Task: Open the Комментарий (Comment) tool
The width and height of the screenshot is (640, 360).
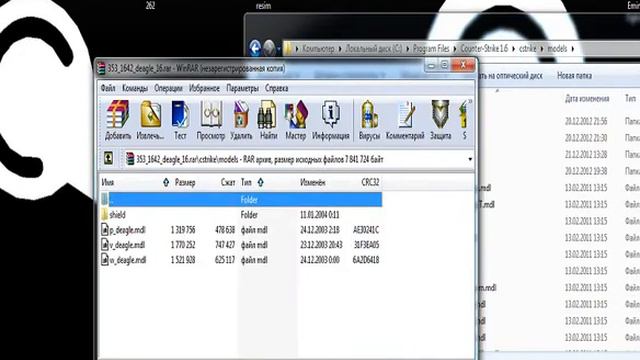Action: [x=405, y=120]
